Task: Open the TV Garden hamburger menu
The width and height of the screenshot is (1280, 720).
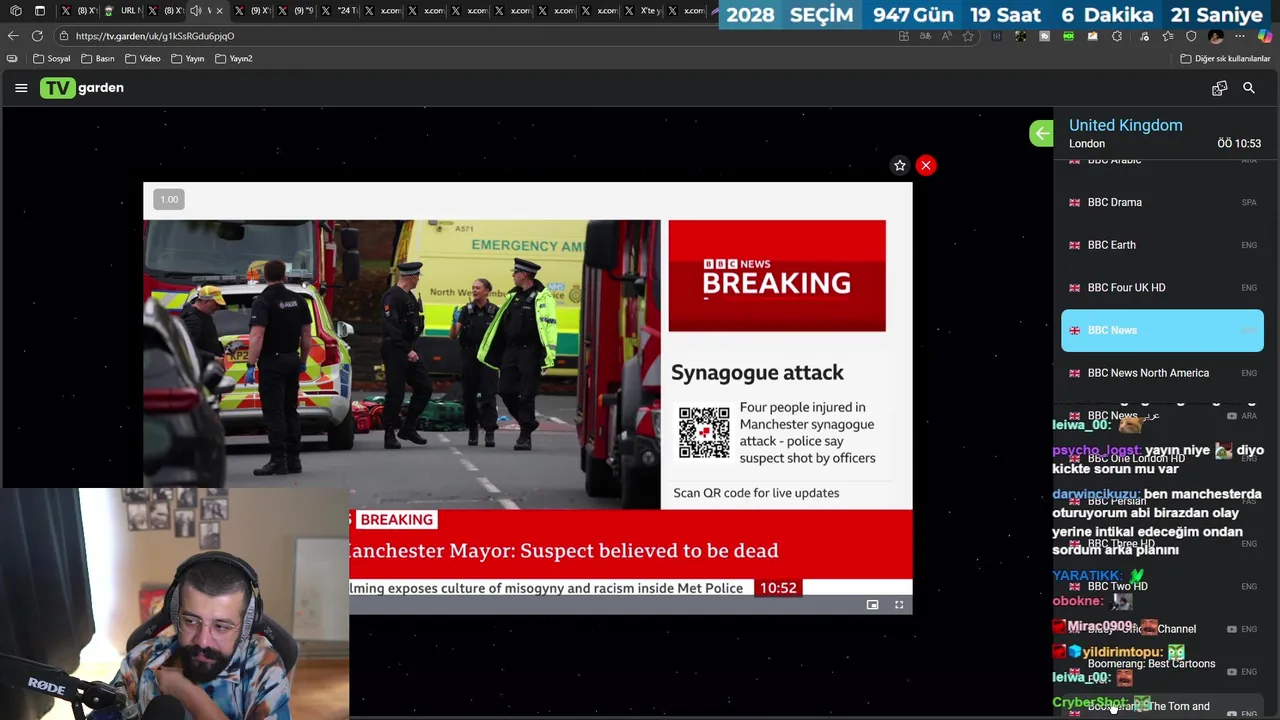Action: (x=21, y=88)
